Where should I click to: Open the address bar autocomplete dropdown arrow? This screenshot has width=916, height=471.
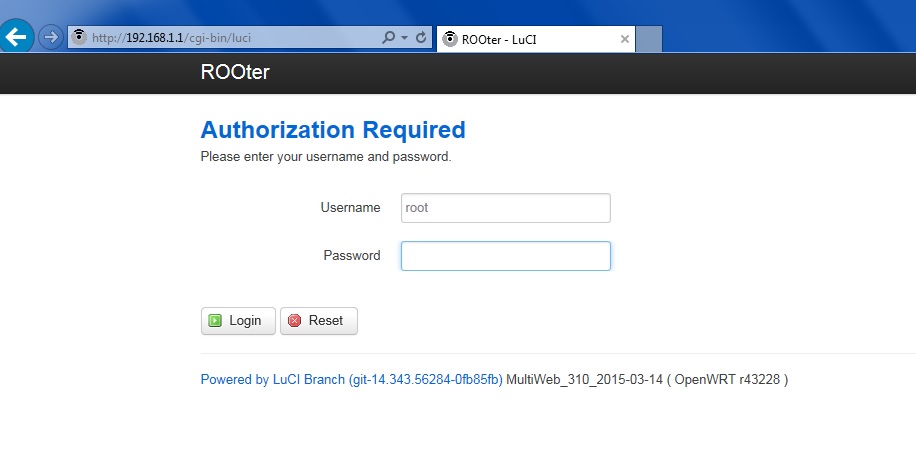click(404, 37)
